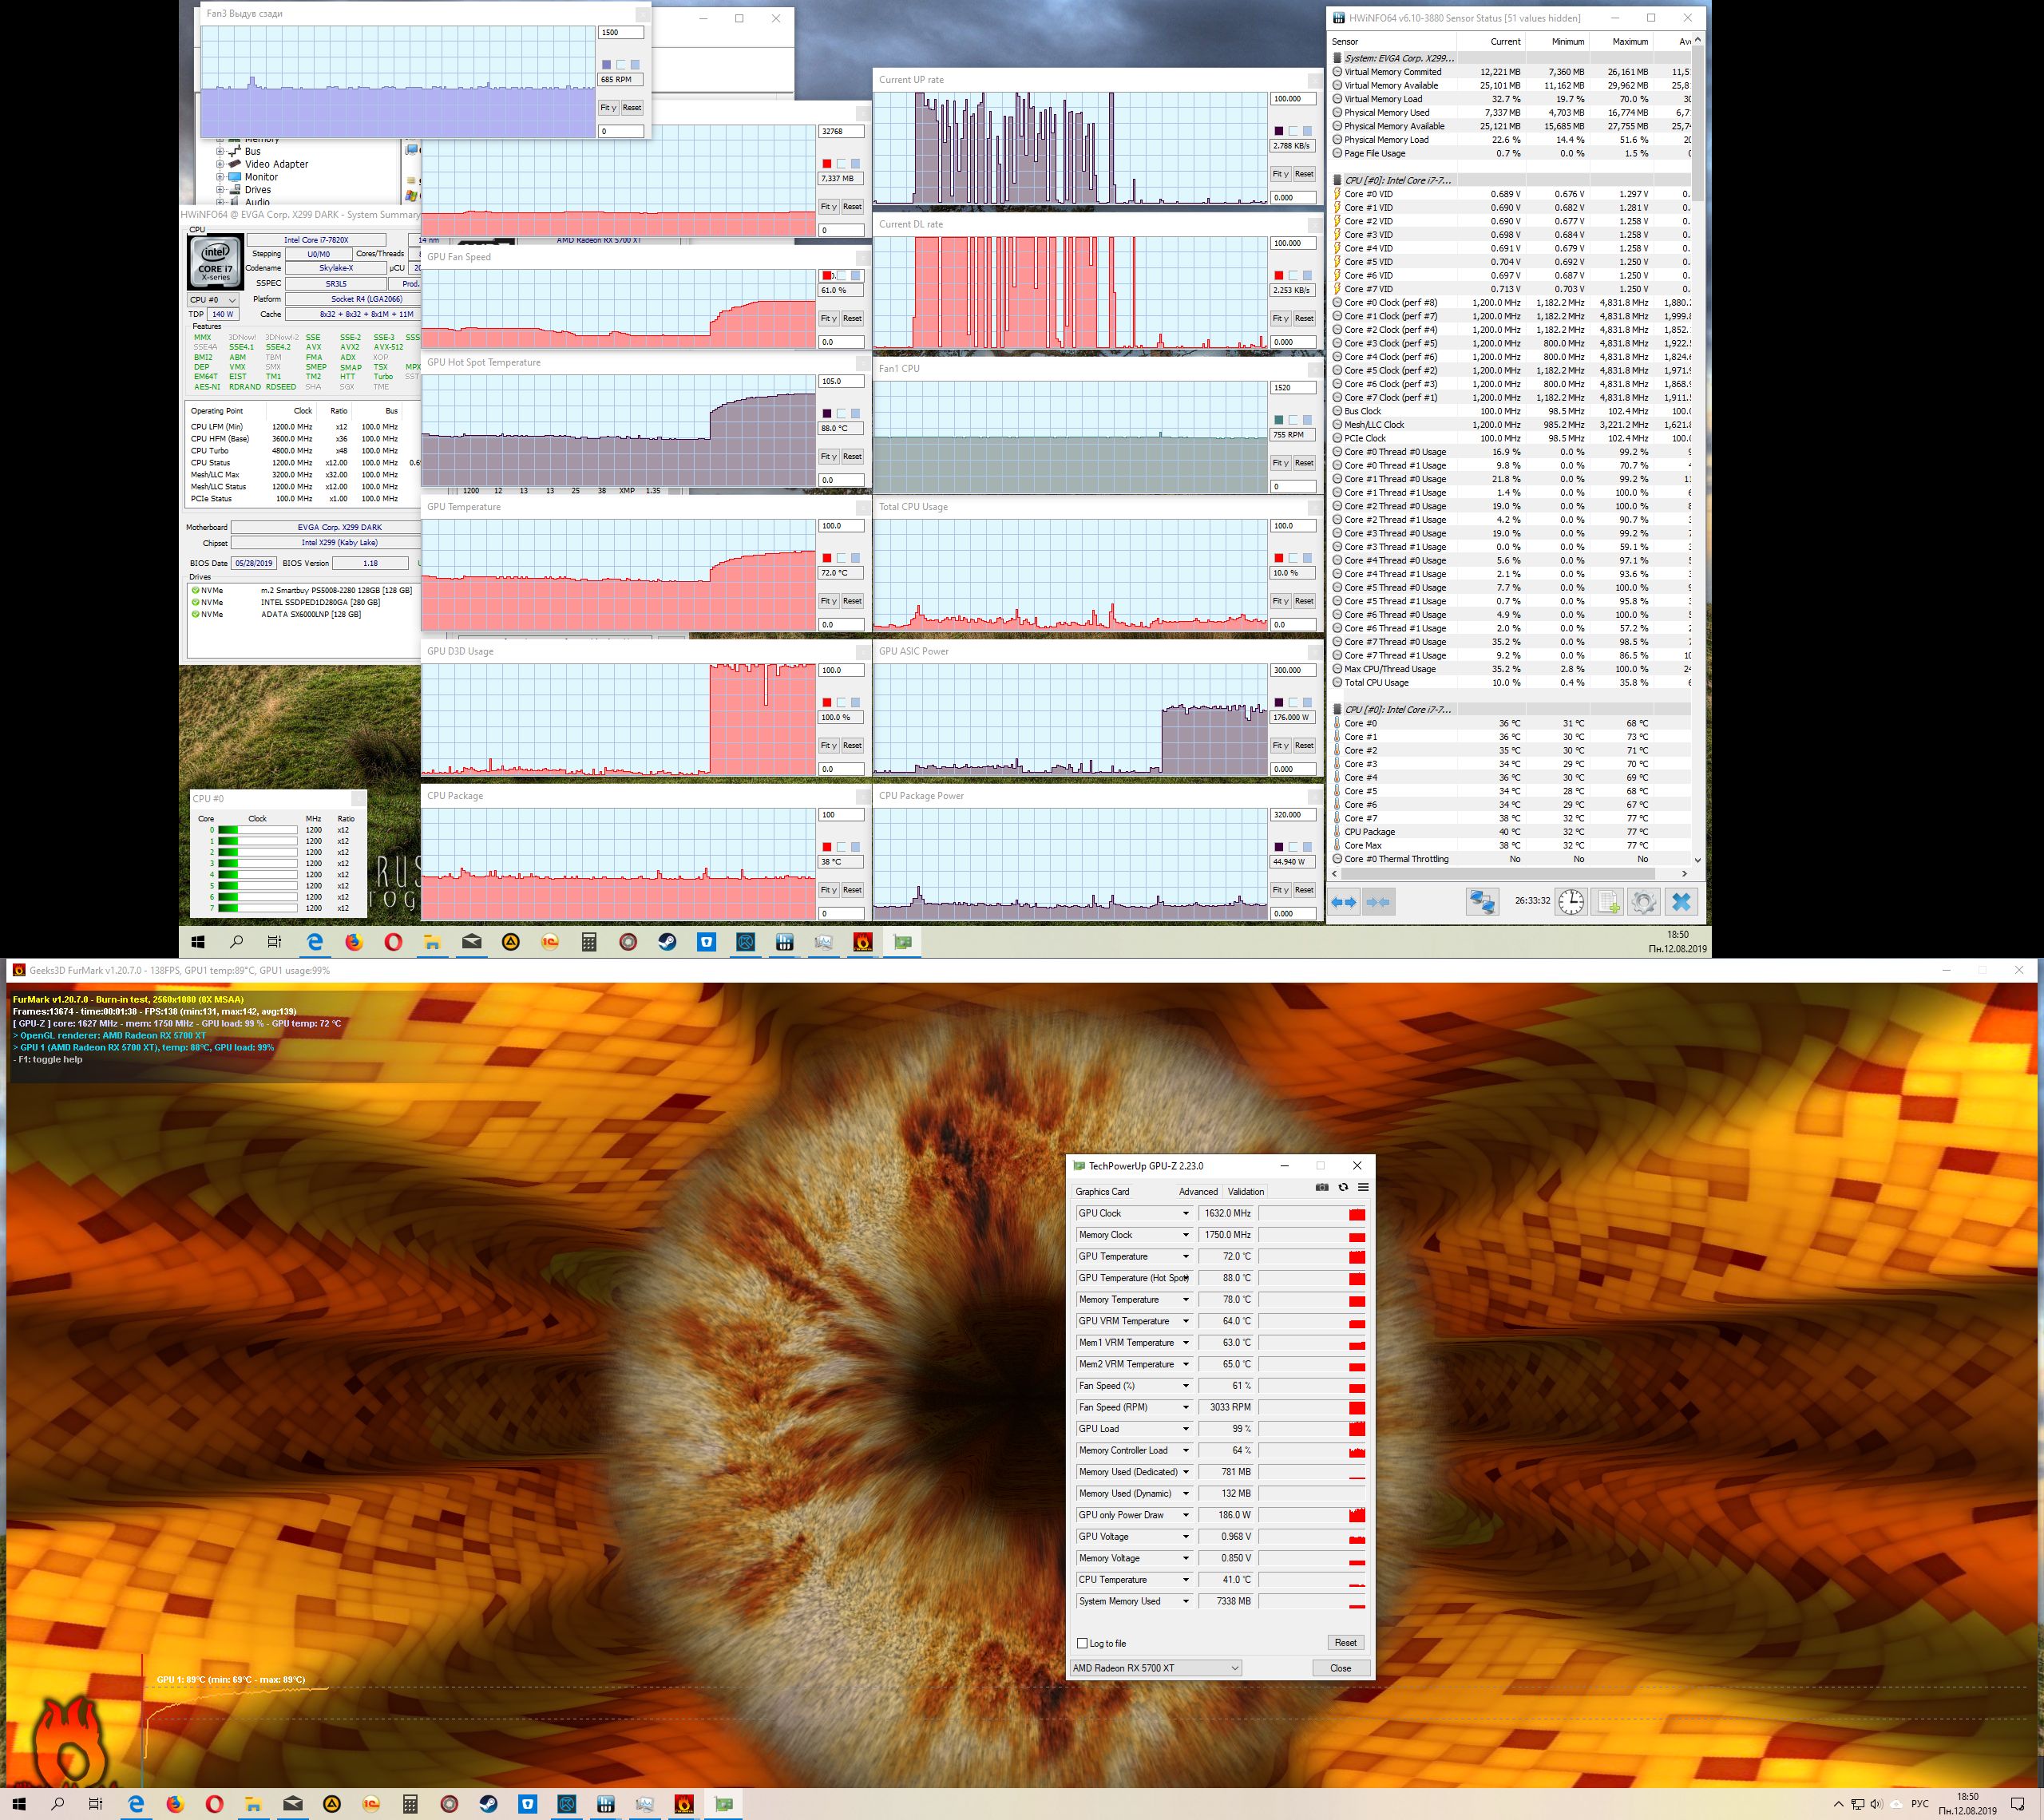The image size is (2044, 1820).
Task: Click HWiNFO reset clock icon
Action: (x=1571, y=902)
